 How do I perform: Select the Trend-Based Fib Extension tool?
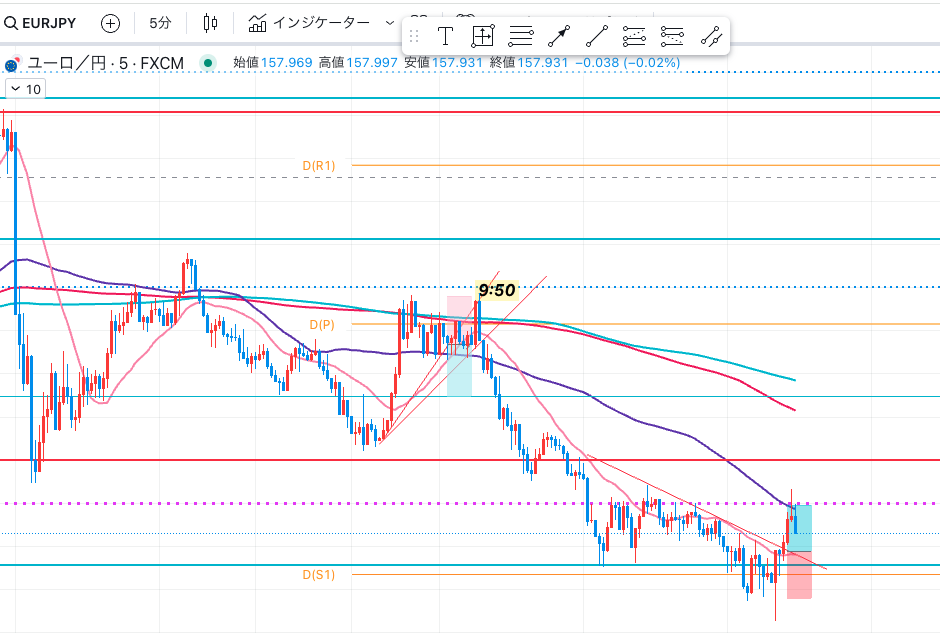[672, 37]
